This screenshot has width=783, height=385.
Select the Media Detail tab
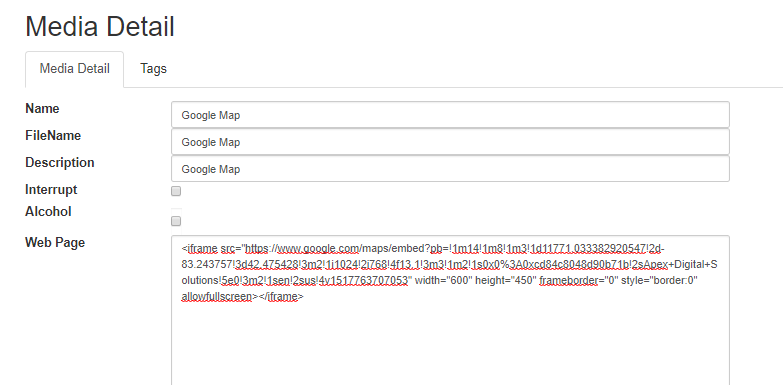pyautogui.click(x=74, y=69)
